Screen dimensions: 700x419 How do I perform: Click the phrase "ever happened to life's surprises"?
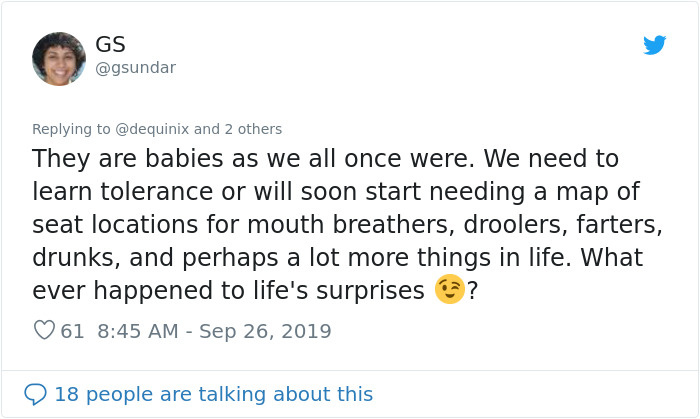[230, 291]
